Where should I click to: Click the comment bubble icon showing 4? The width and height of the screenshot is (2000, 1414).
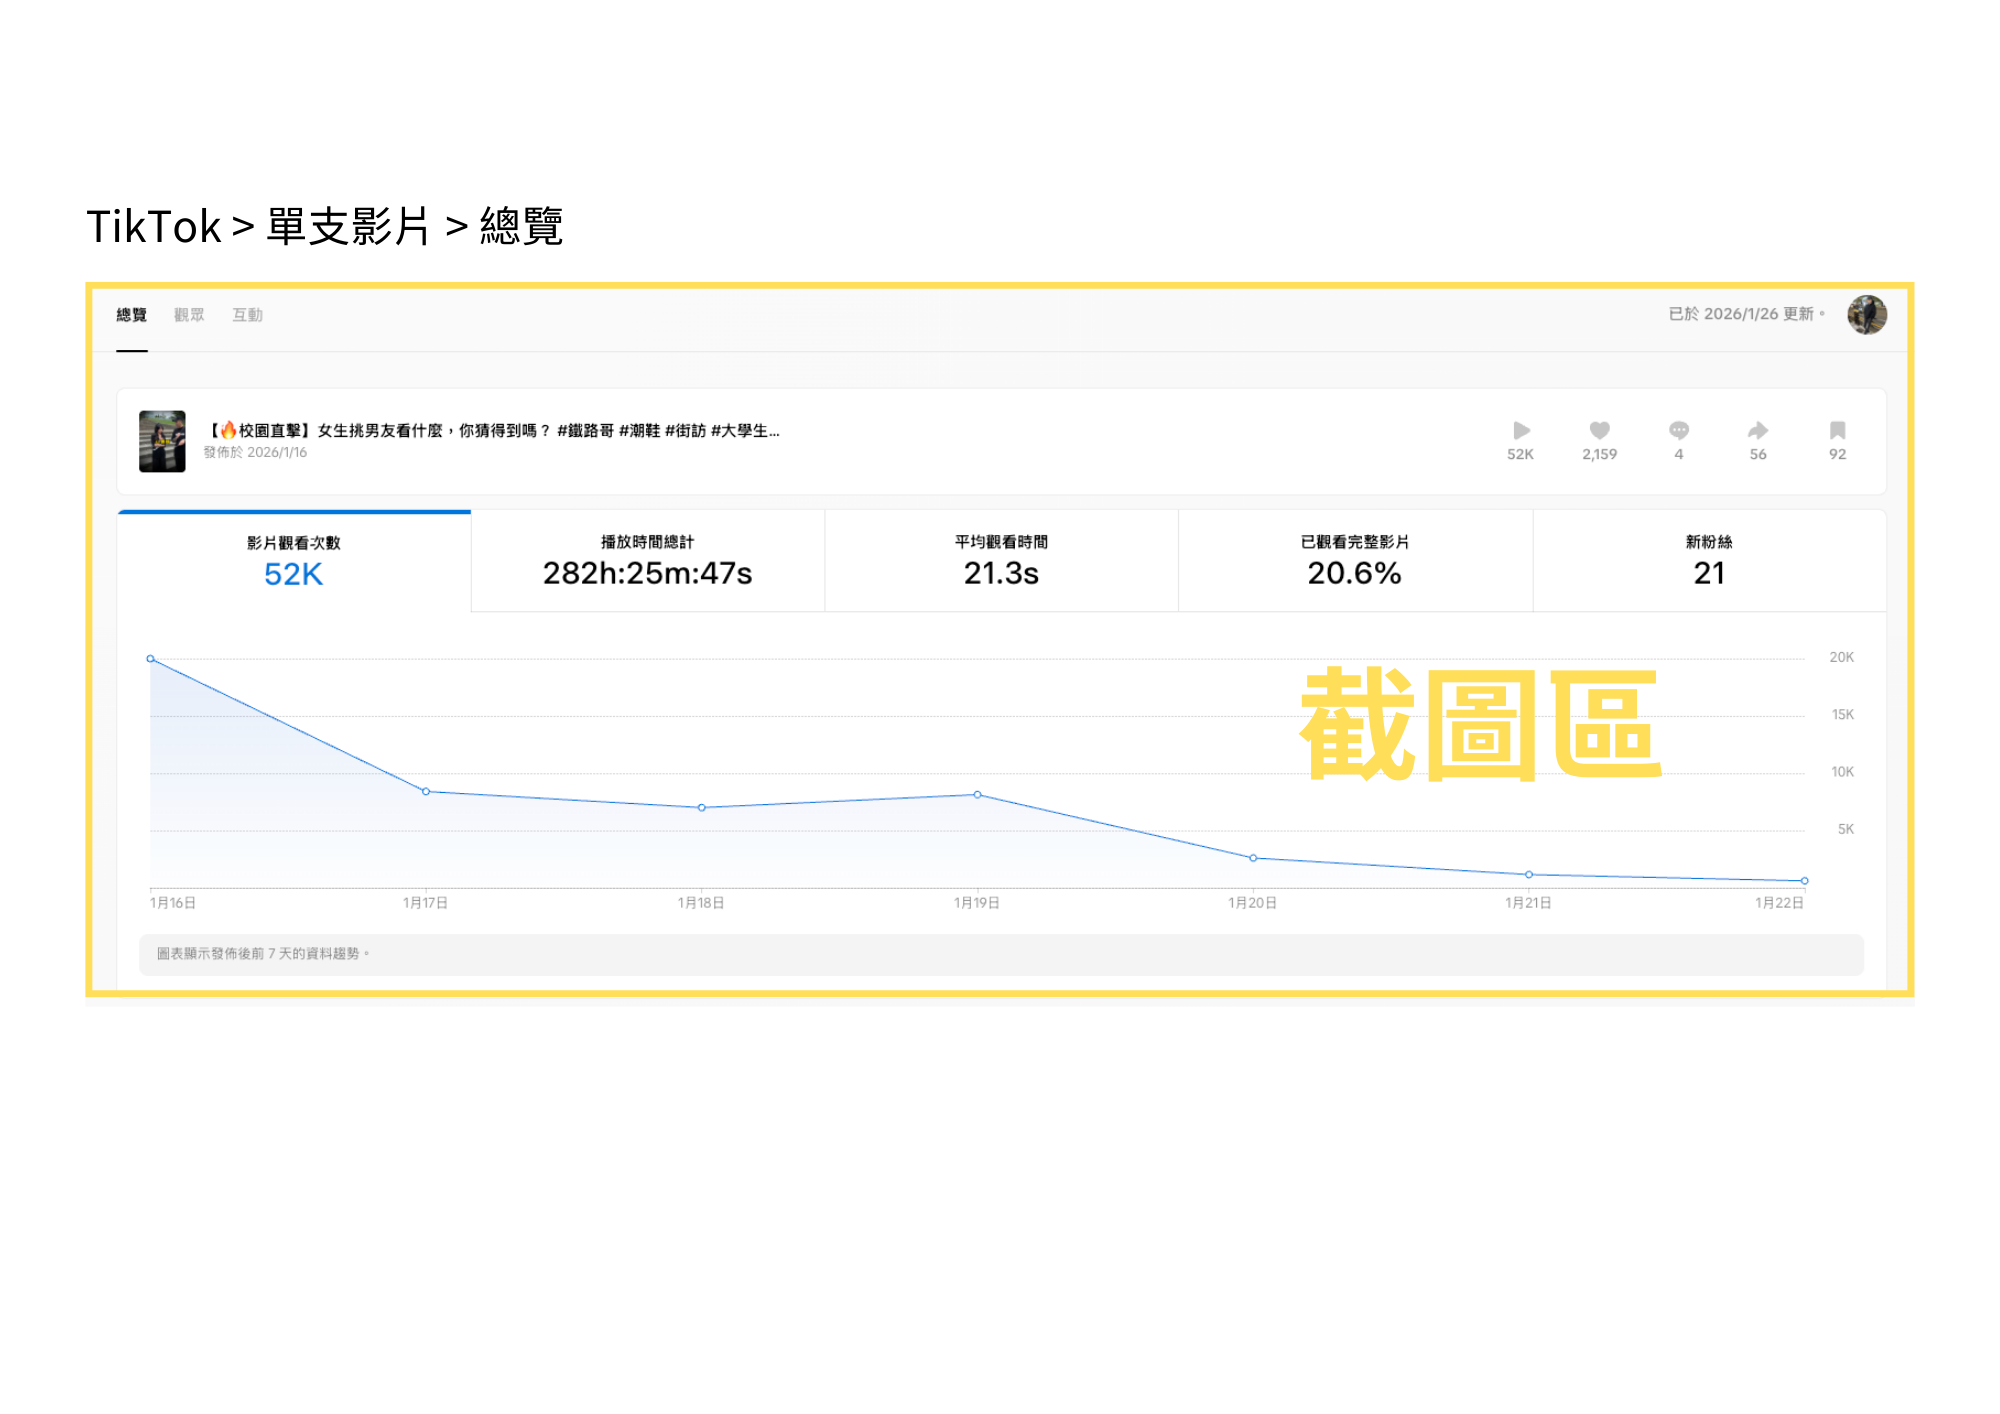(x=1679, y=431)
